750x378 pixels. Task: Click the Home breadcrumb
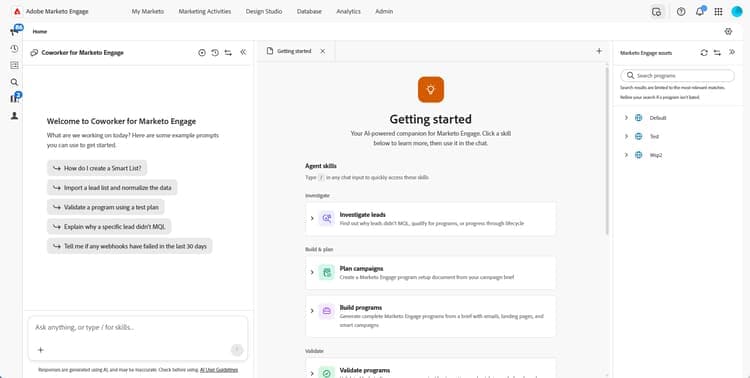coord(40,32)
